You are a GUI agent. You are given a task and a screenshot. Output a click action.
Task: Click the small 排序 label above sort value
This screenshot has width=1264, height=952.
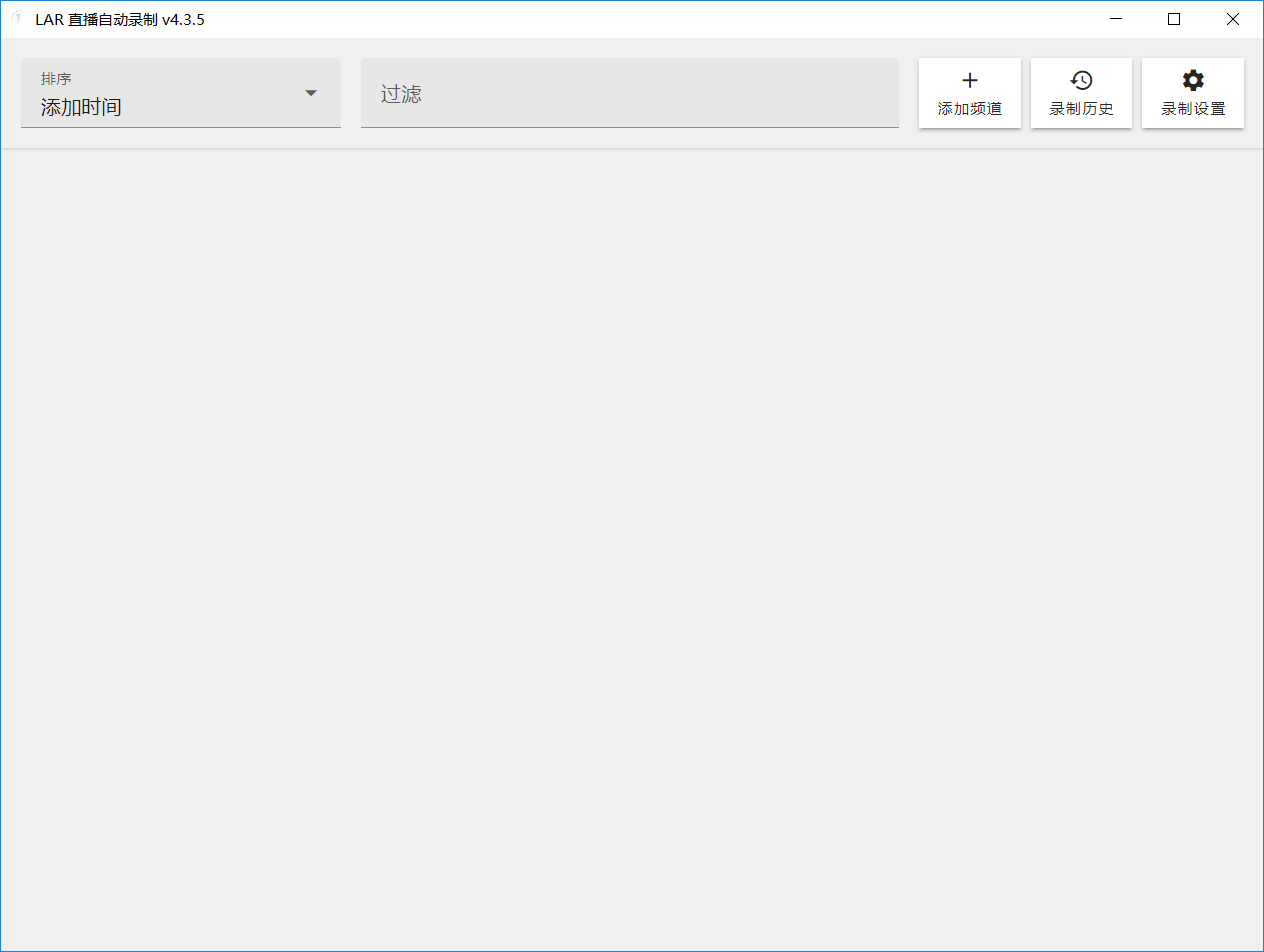pos(56,79)
